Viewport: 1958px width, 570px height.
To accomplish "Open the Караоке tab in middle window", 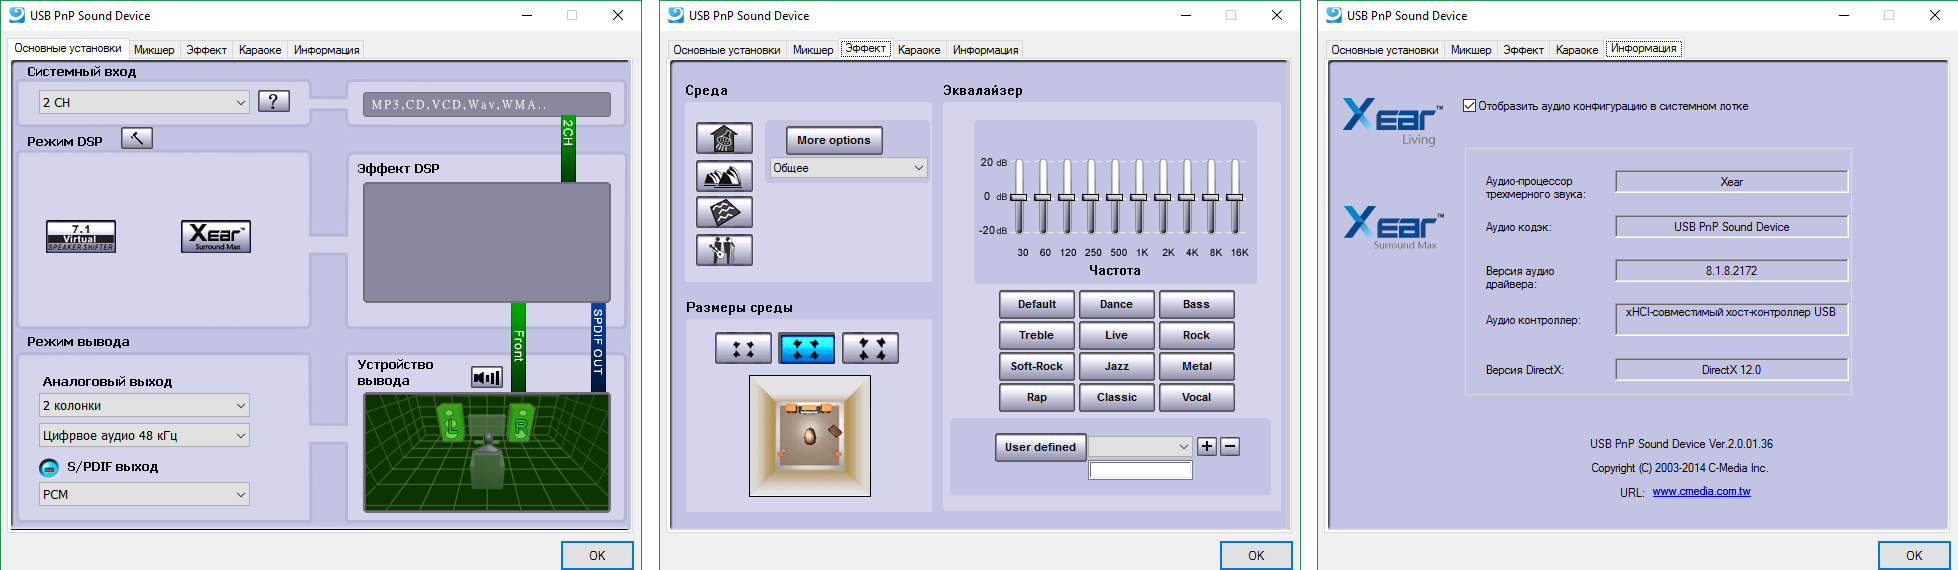I will [x=918, y=50].
